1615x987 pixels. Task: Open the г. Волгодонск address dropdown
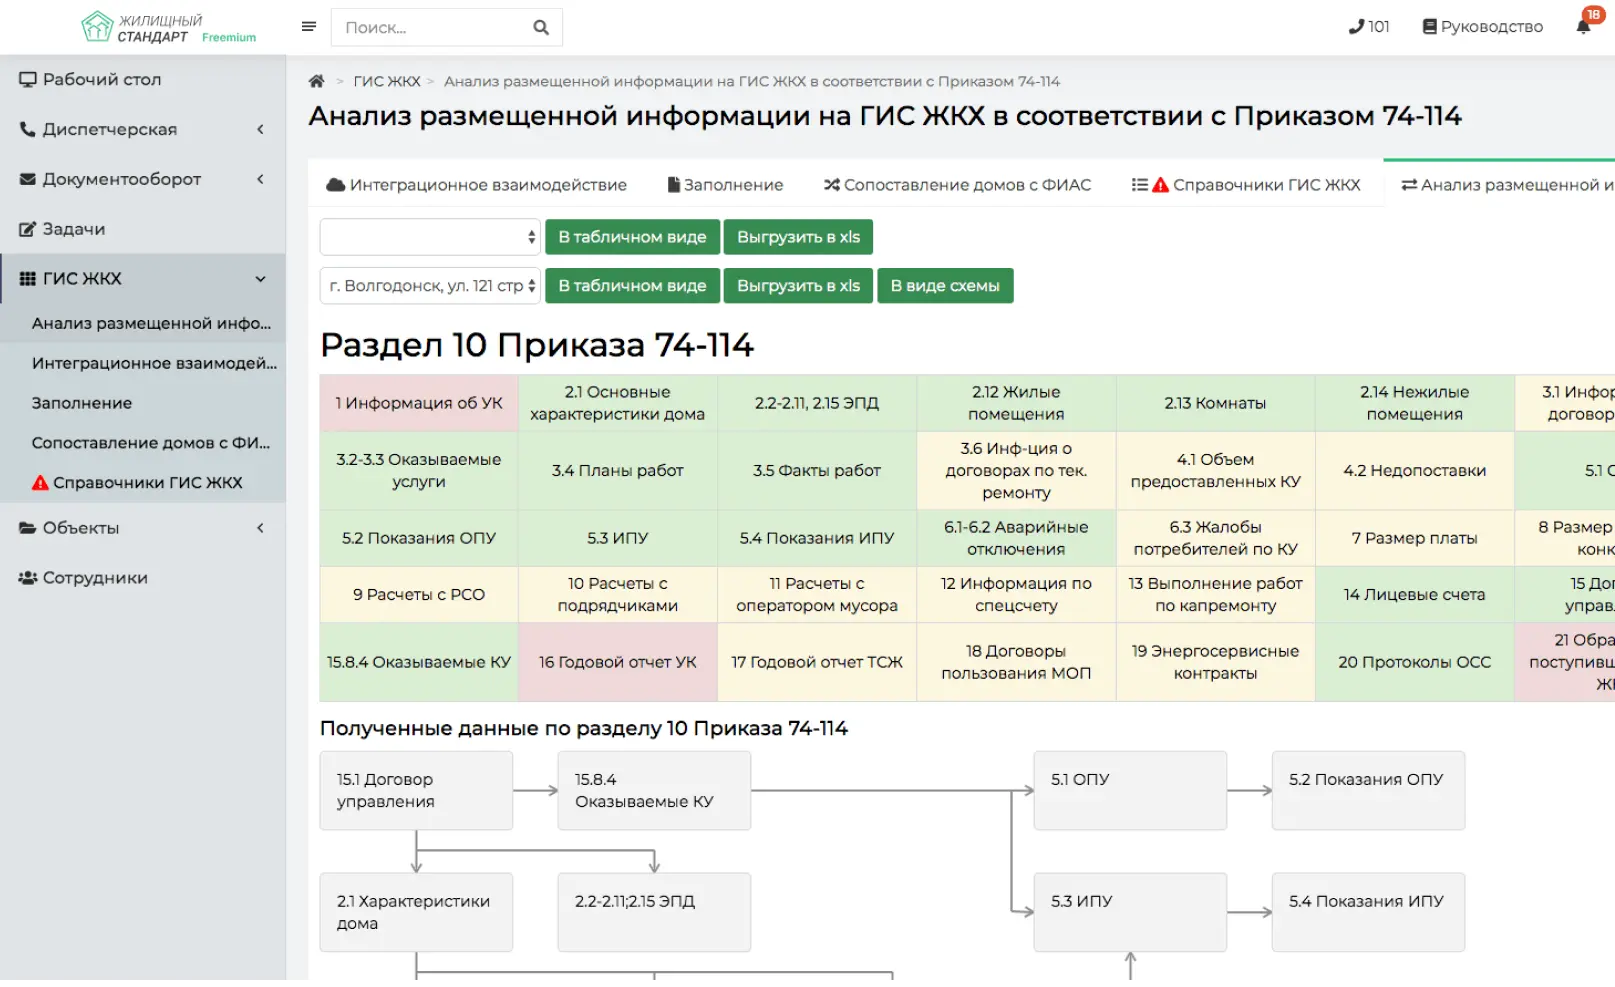(430, 286)
